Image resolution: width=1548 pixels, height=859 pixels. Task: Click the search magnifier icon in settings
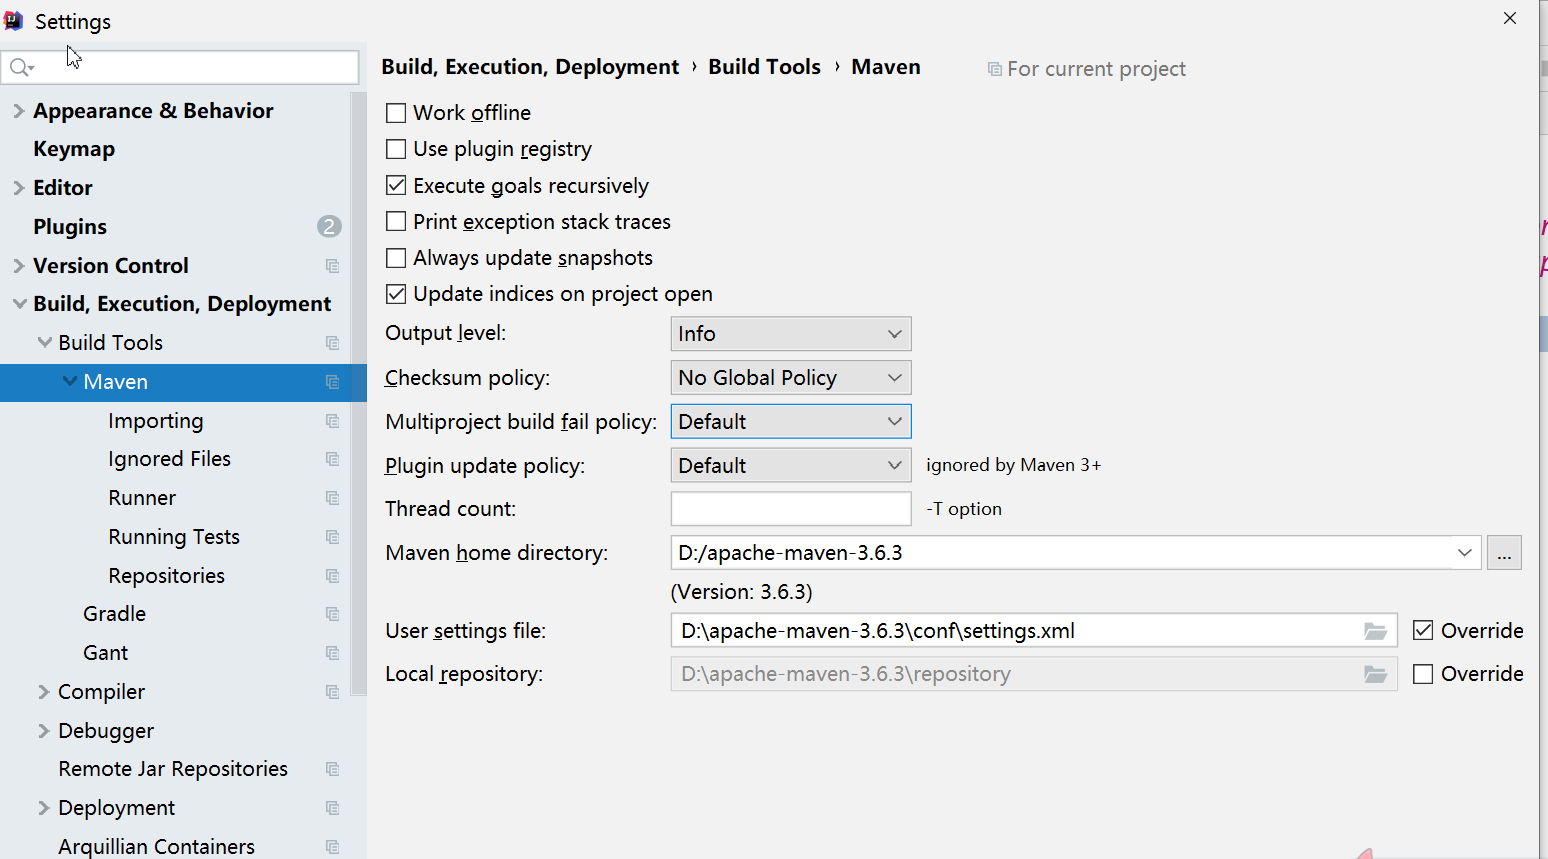click(20, 68)
